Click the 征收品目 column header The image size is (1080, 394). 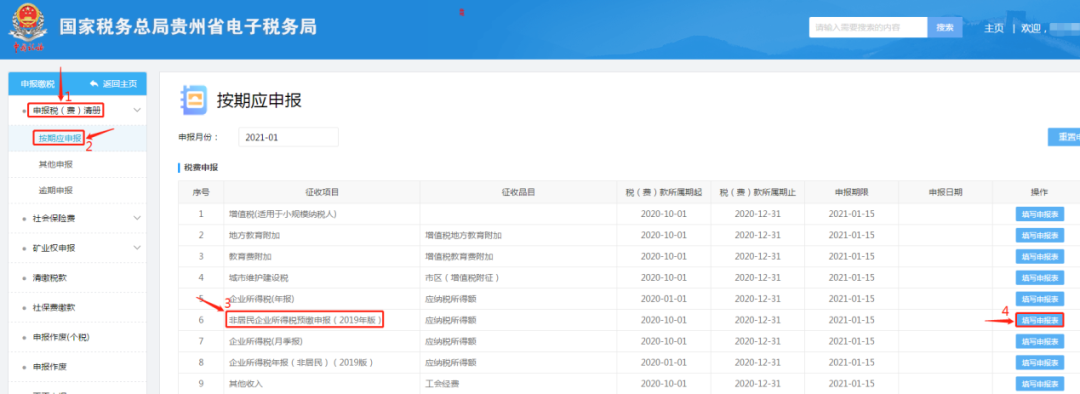tap(519, 192)
